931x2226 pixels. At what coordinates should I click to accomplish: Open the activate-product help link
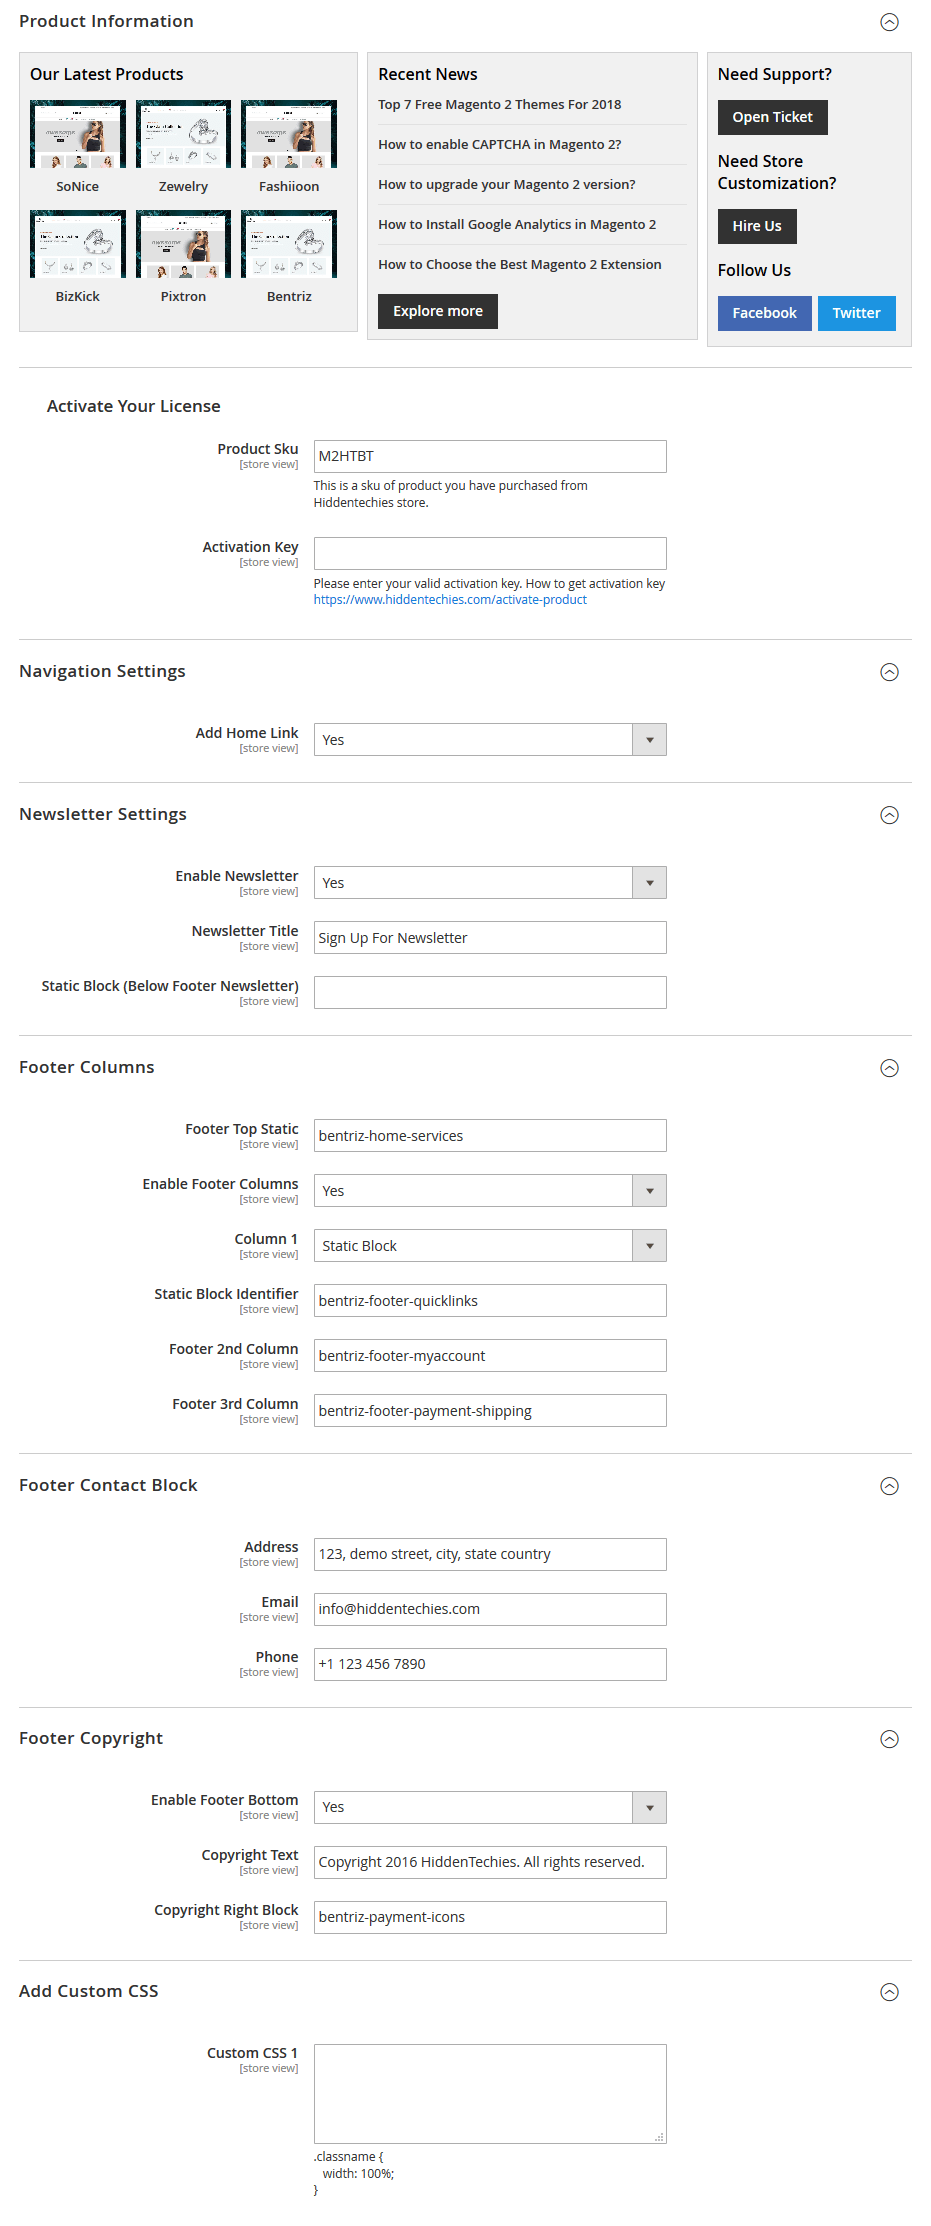[x=449, y=599]
